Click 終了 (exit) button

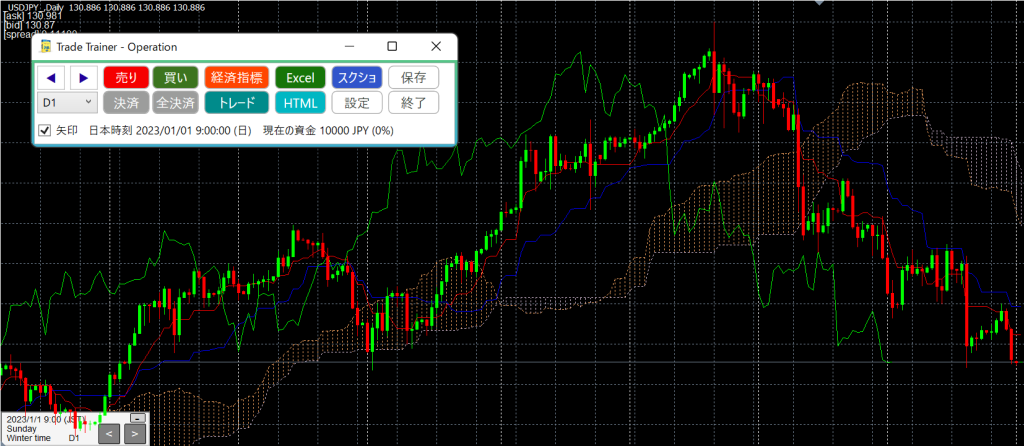(413, 102)
